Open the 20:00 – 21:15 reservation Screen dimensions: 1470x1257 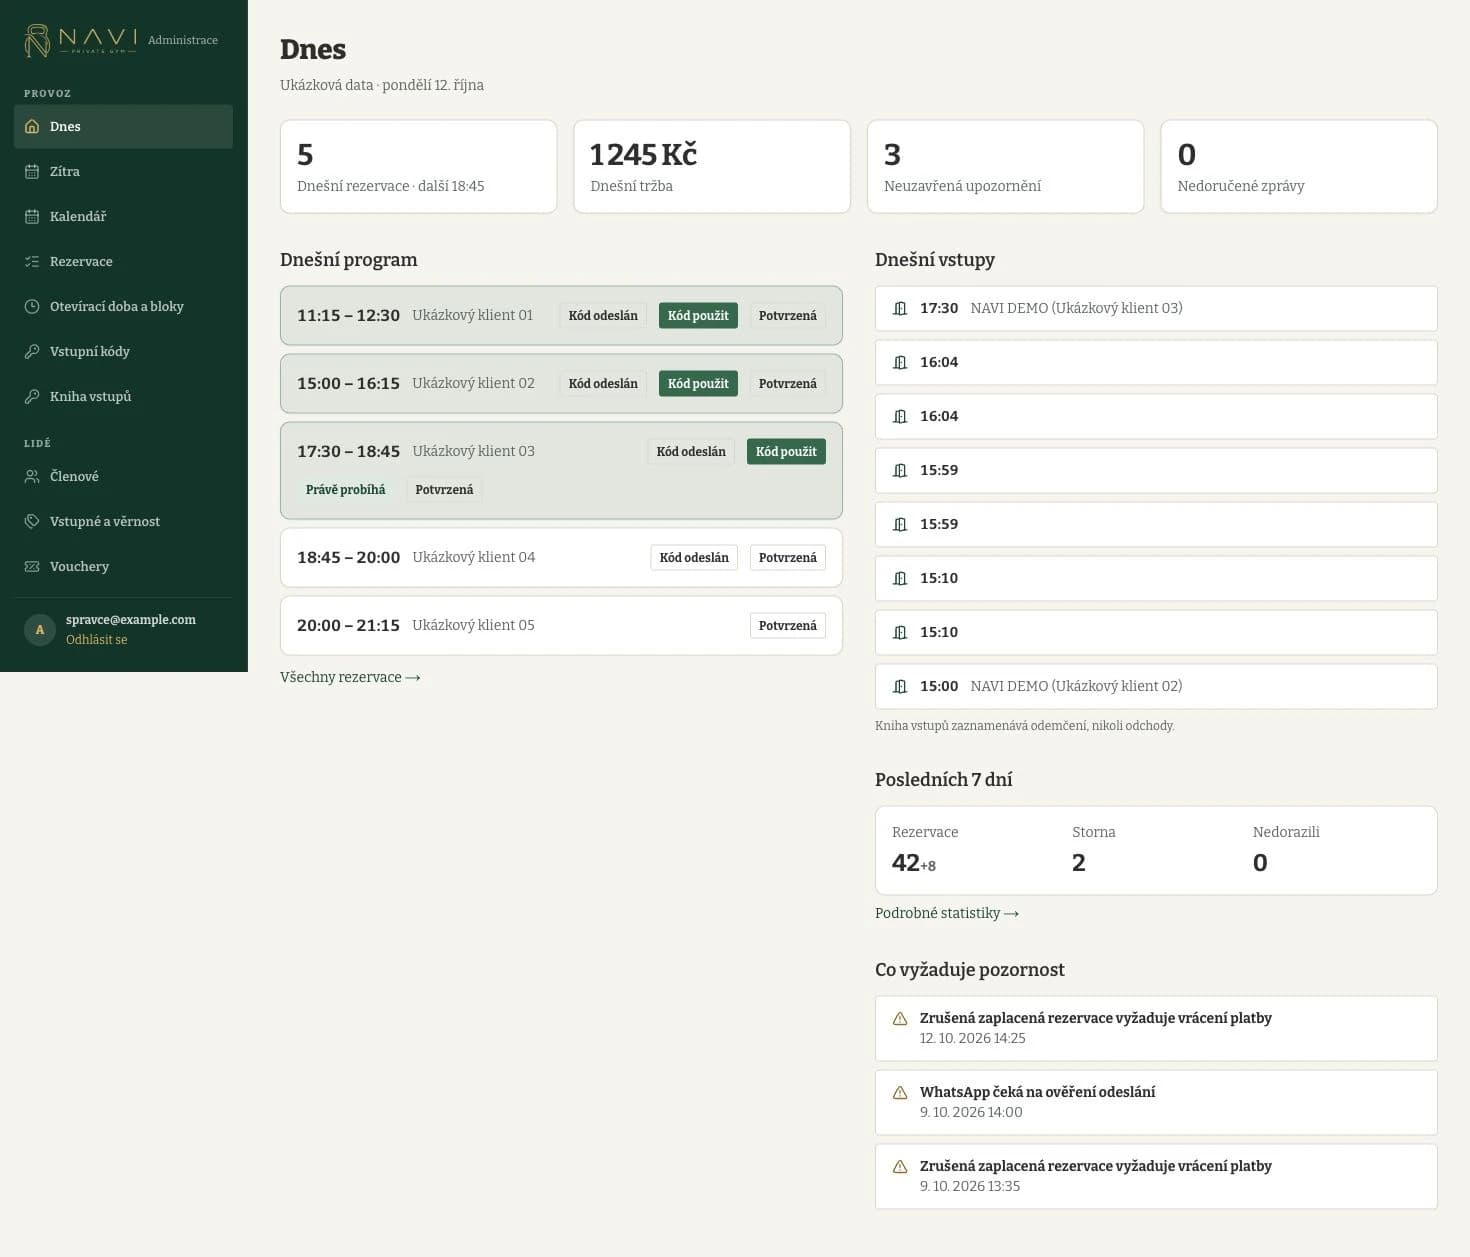pos(561,626)
